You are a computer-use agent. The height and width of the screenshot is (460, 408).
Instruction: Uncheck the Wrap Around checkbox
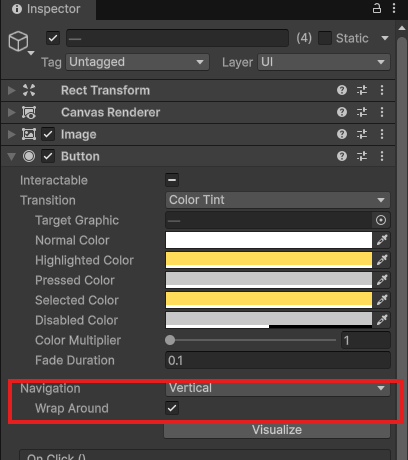click(172, 408)
